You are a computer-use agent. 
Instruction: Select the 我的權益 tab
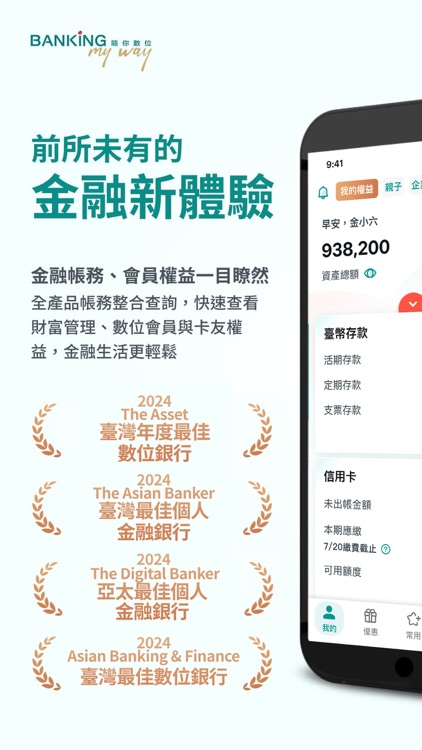(x=356, y=189)
